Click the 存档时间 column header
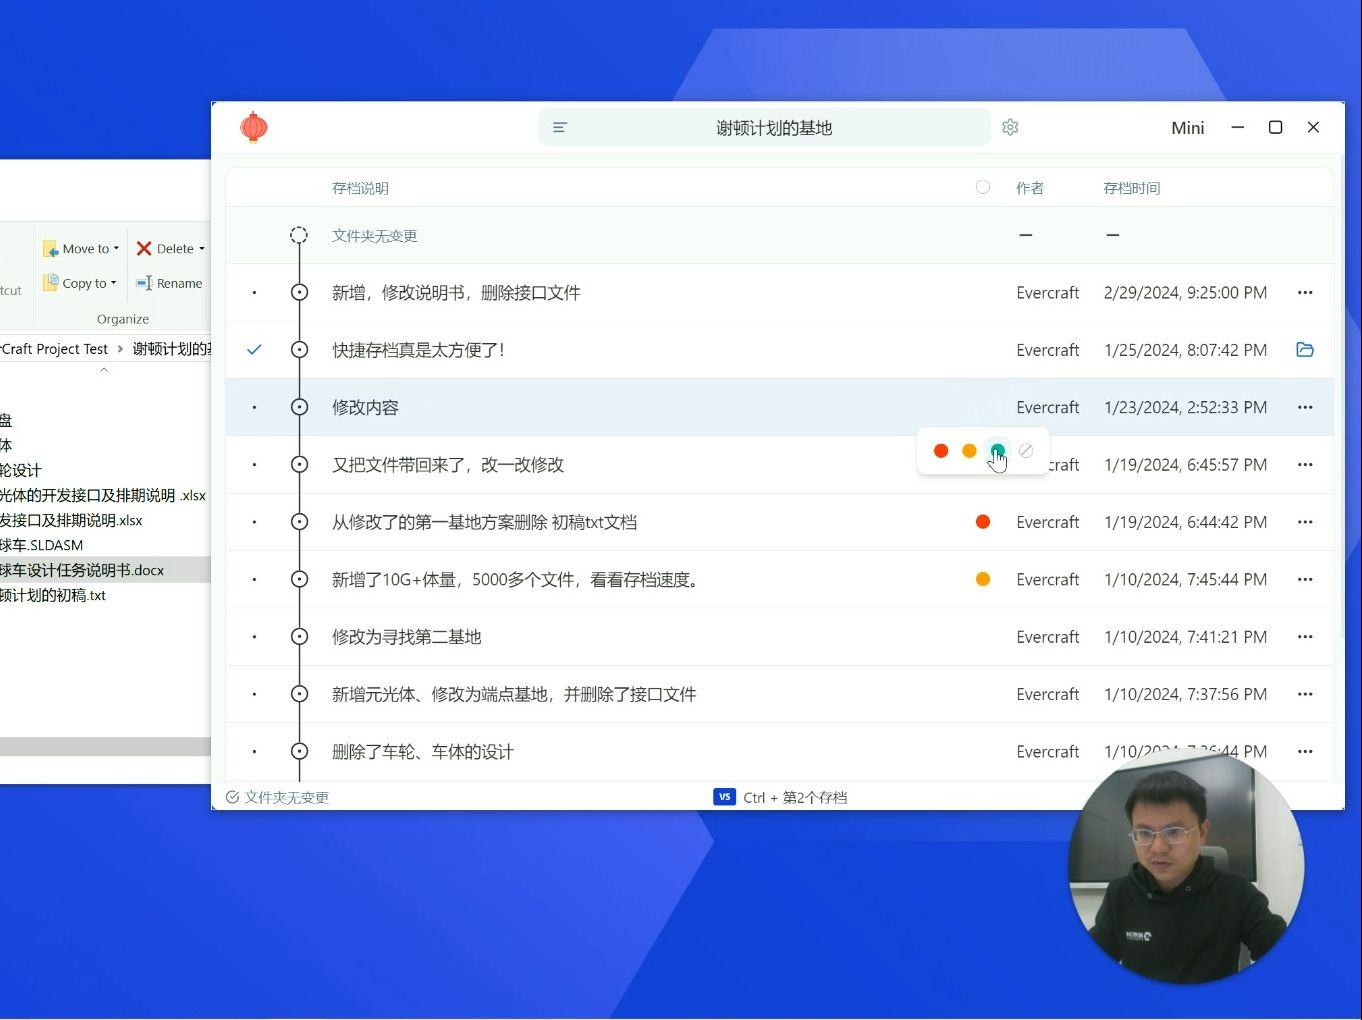 (1132, 188)
